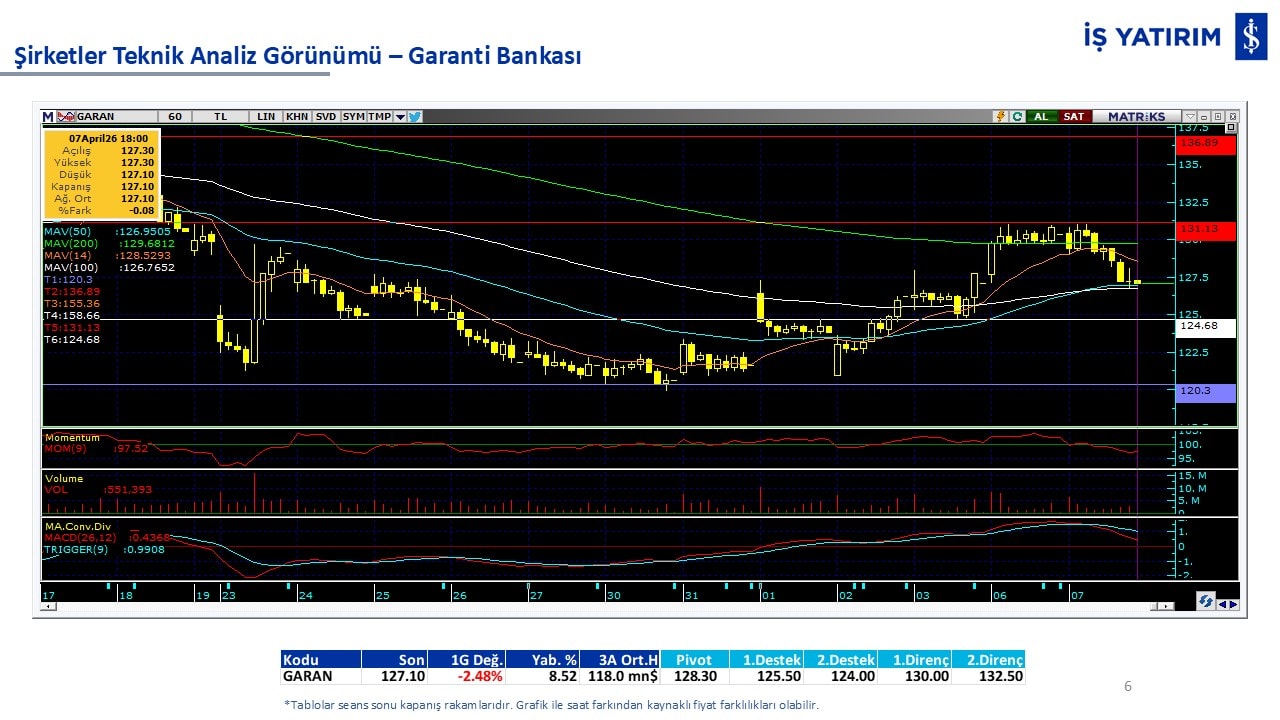Refresh chart with green circular arrow icon
The image size is (1280, 720).
tap(1017, 117)
